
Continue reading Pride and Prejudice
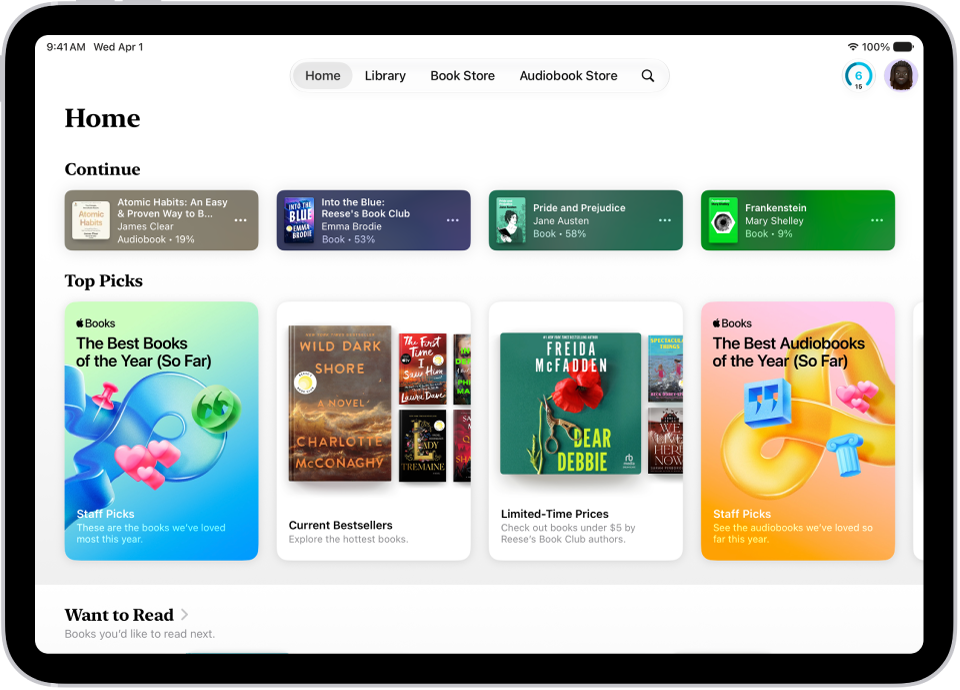click(x=585, y=220)
